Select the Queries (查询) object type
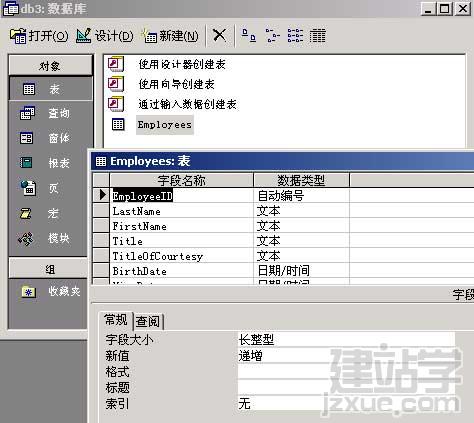474x423 pixels. pyautogui.click(x=50, y=113)
